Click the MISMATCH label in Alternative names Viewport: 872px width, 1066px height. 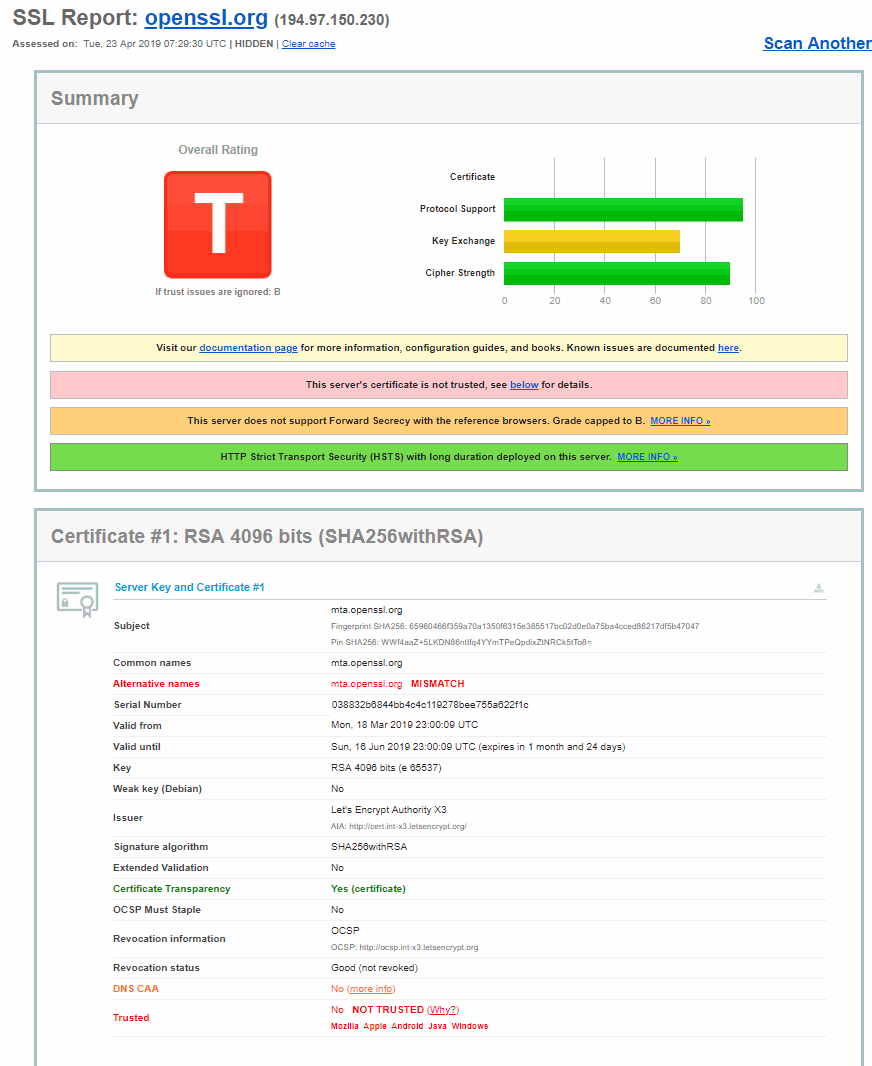pos(438,684)
